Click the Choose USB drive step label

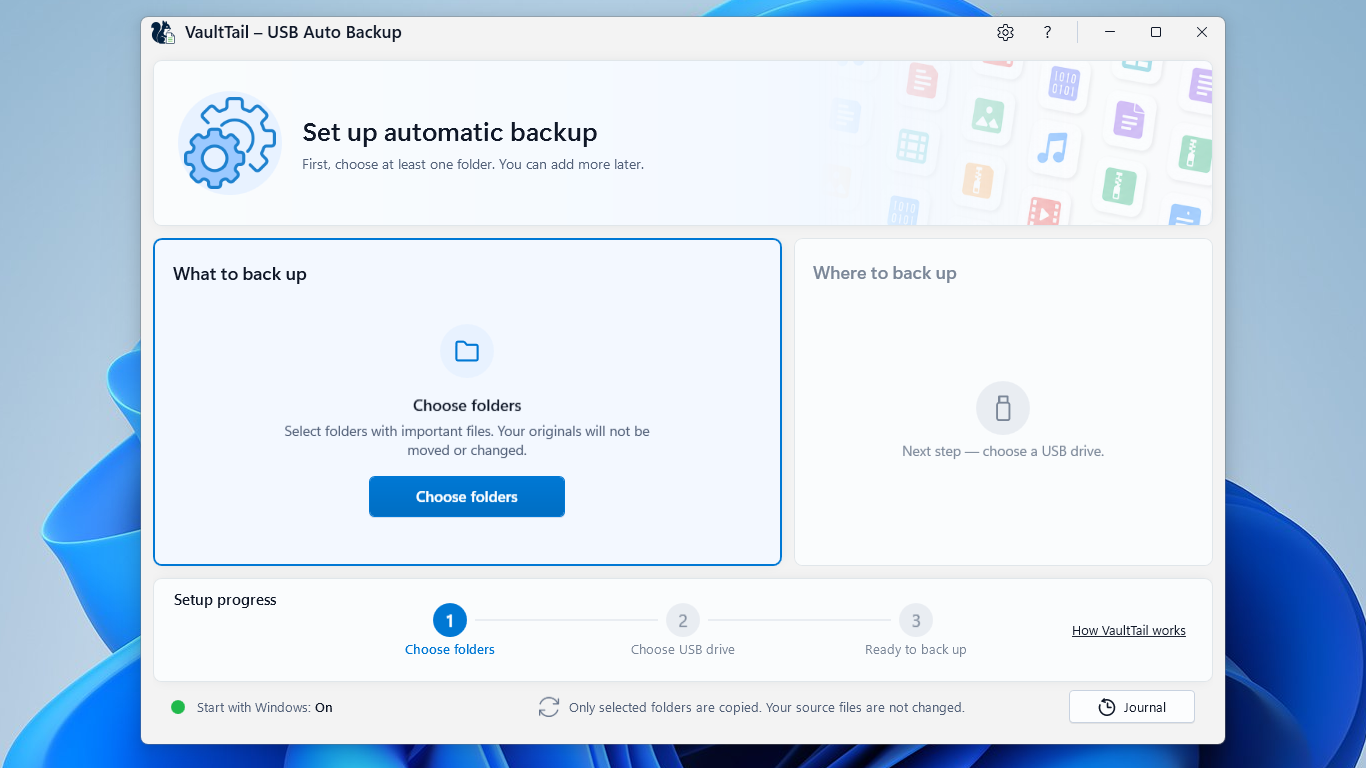(683, 650)
